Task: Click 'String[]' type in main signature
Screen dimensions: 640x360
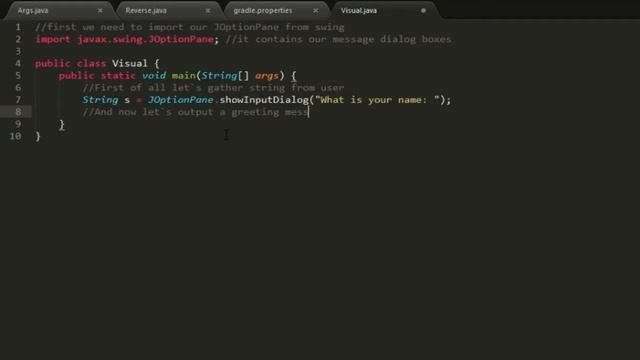Action: click(x=225, y=76)
